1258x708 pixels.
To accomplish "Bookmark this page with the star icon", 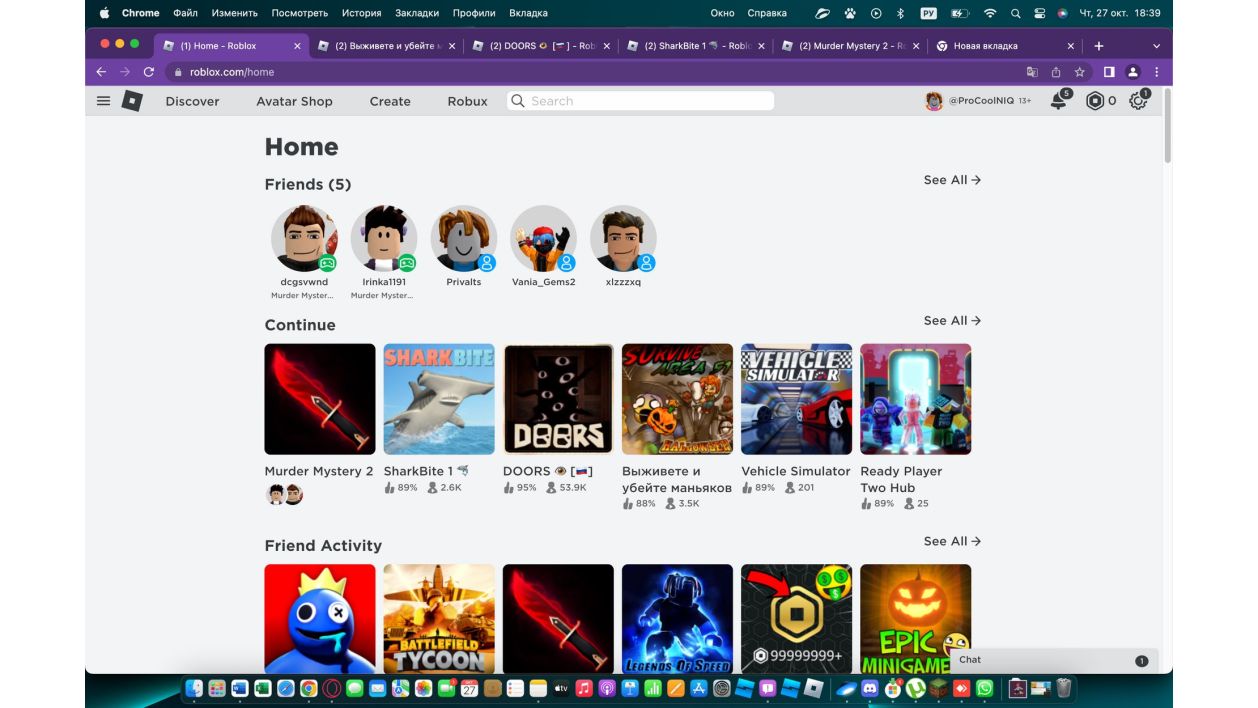I will point(1080,72).
